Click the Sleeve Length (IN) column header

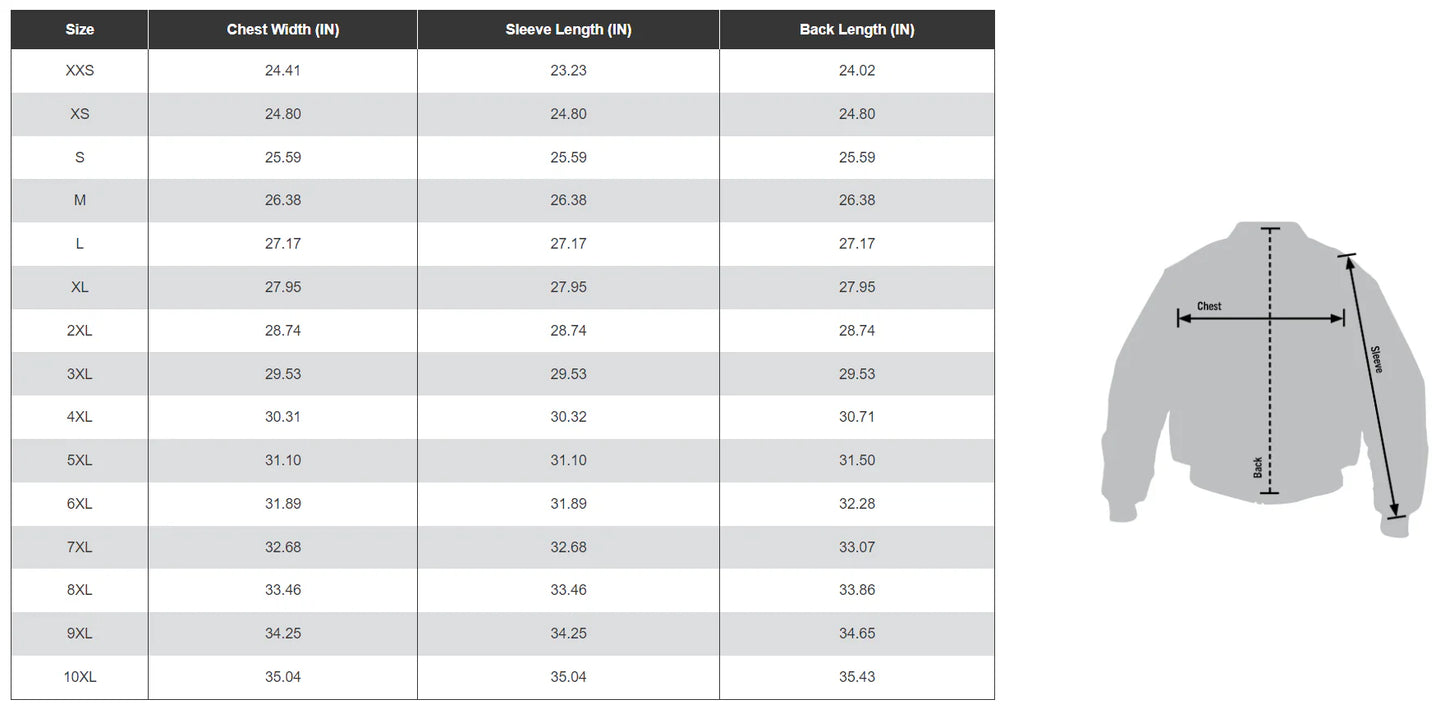pos(568,30)
